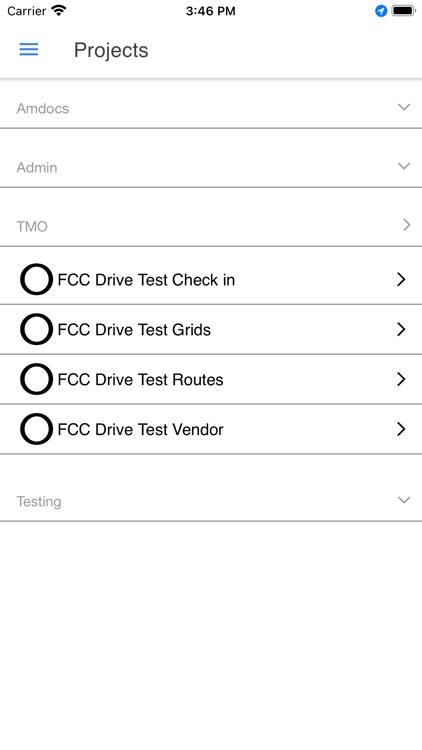Select the FCC Drive Test Routes circle
Viewport: 422px width, 750px height.
[36, 379]
